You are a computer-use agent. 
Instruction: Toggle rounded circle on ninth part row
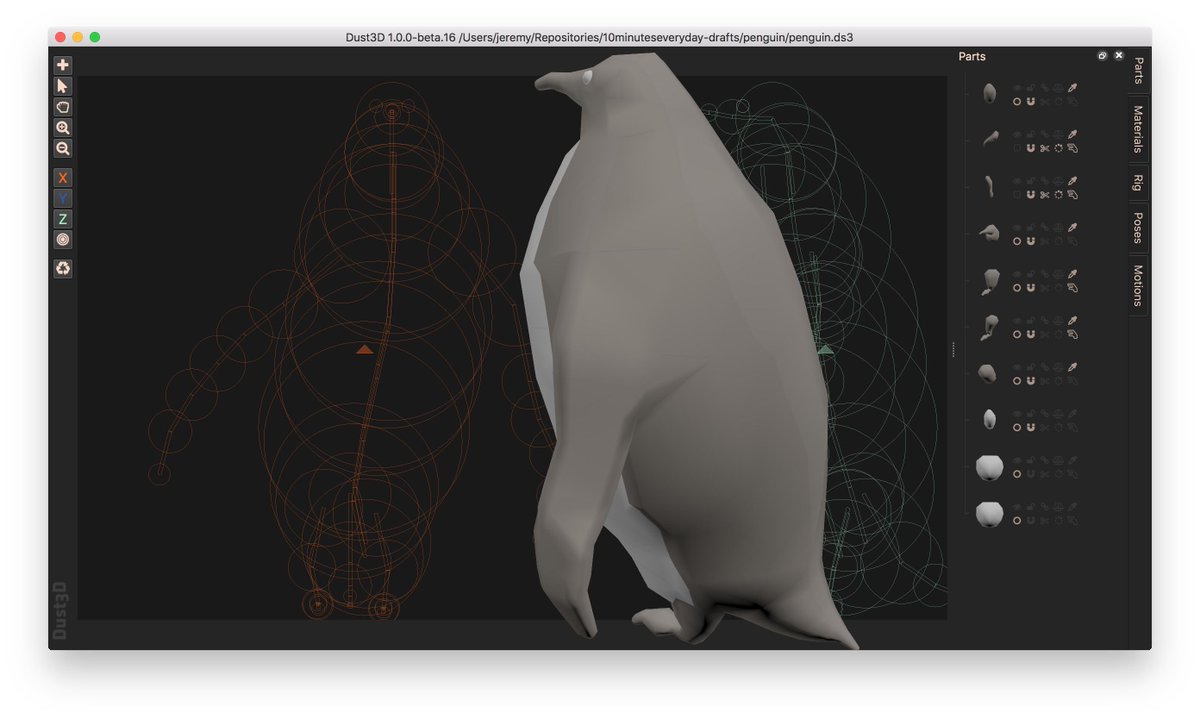1017,474
